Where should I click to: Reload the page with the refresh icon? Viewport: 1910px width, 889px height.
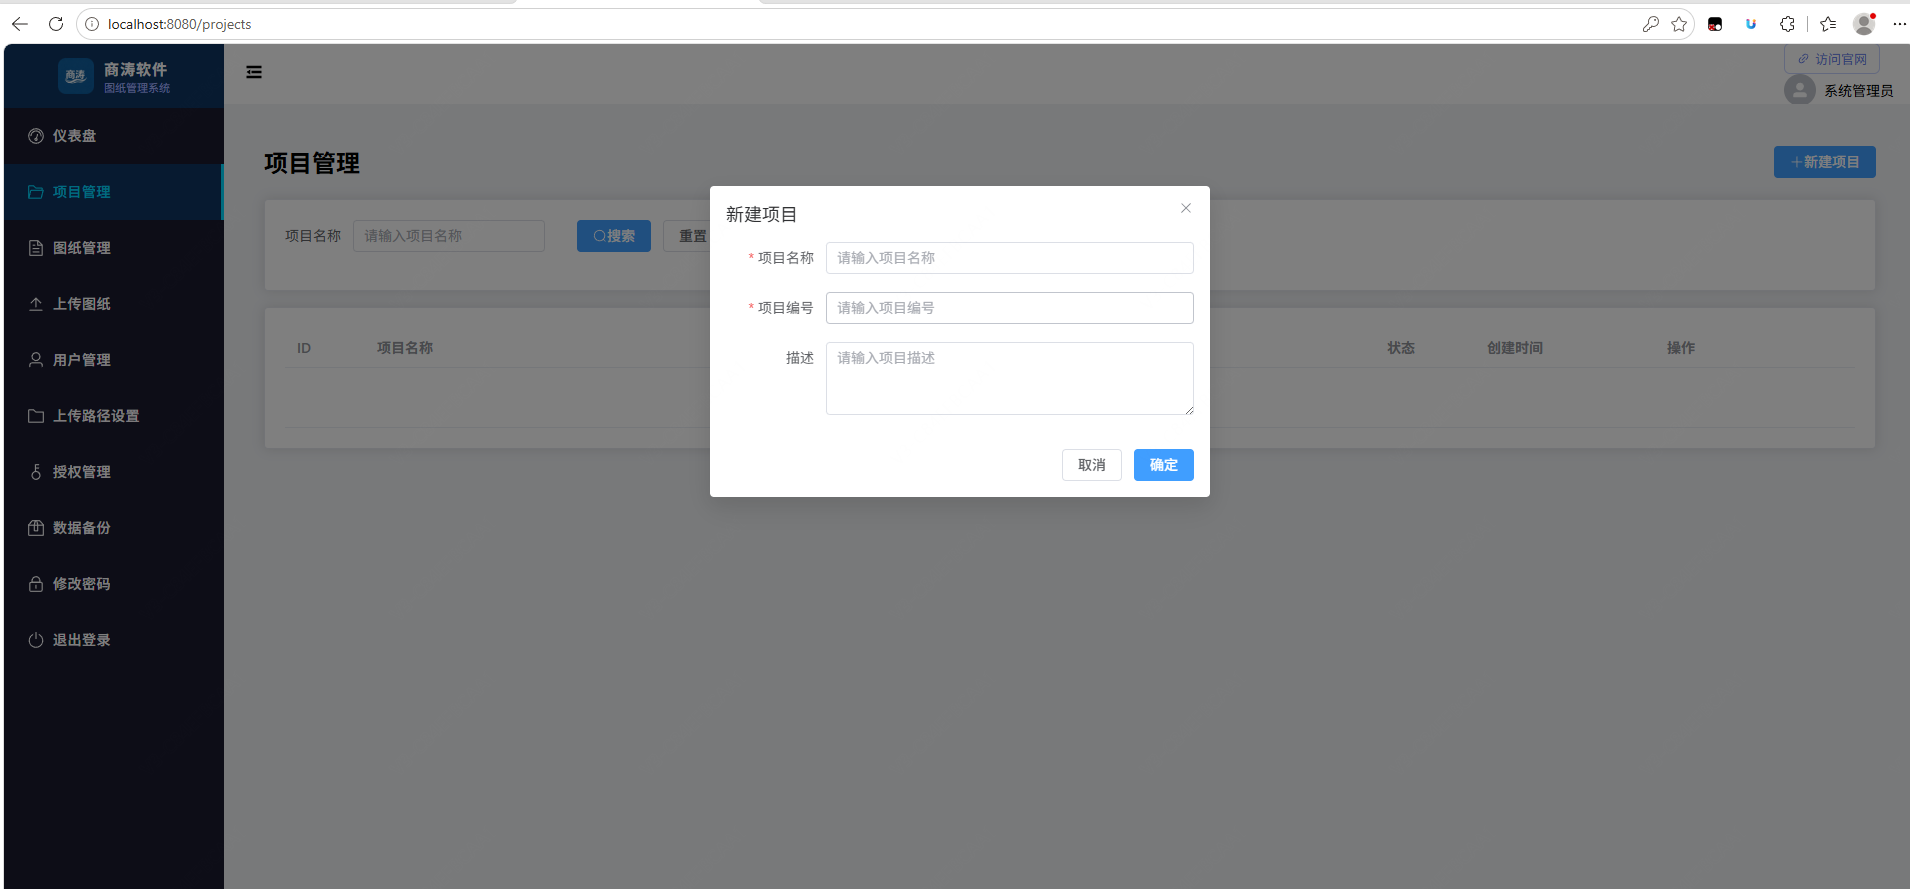tap(56, 24)
